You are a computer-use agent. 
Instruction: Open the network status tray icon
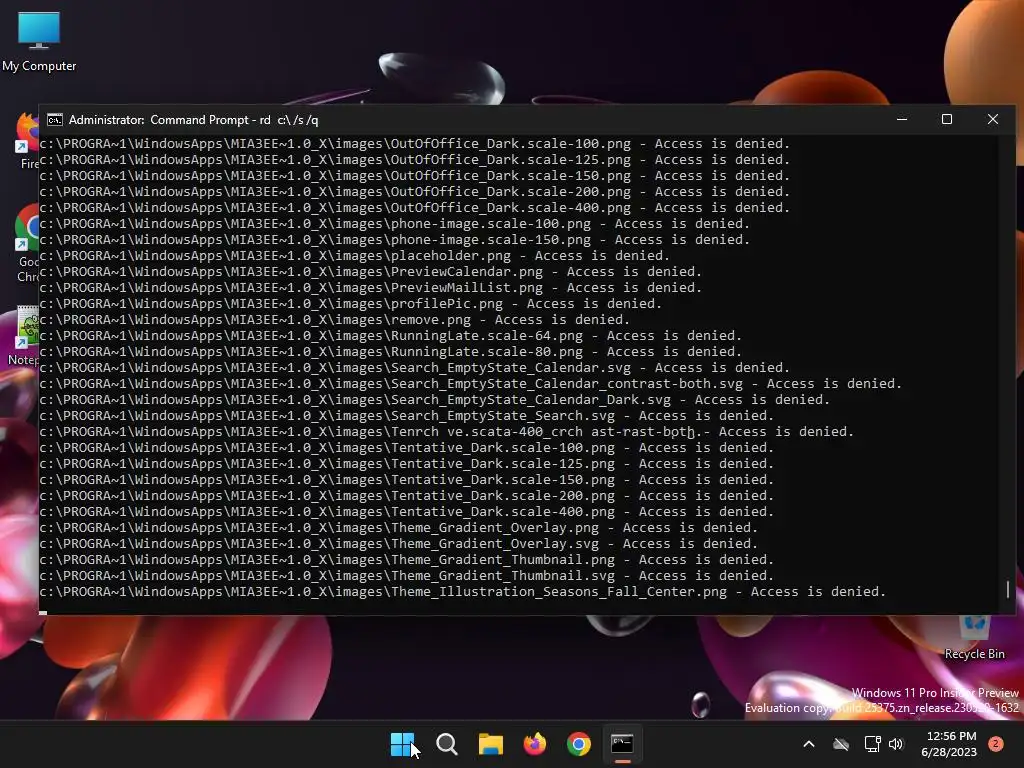(872, 744)
